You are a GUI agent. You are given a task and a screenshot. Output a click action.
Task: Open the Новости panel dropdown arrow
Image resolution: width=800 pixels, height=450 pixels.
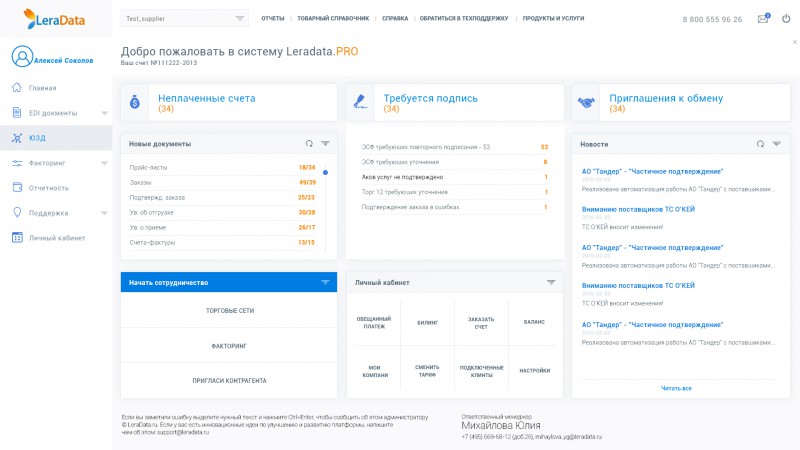coord(777,144)
